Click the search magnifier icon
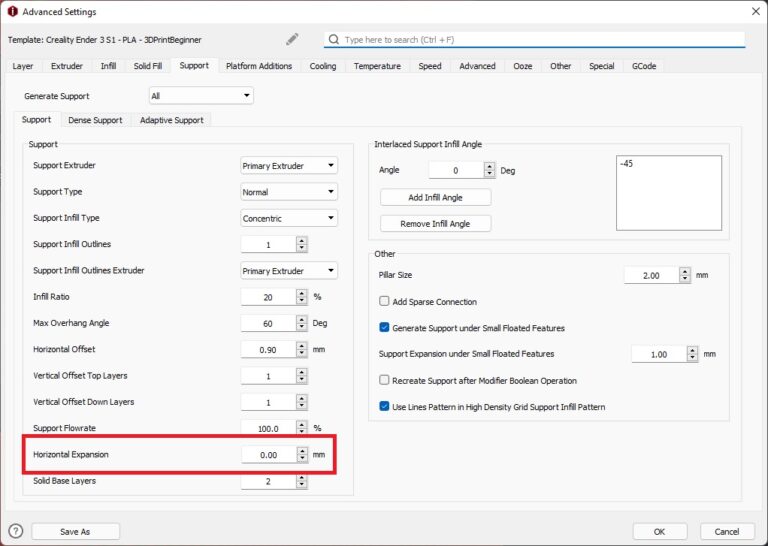The width and height of the screenshot is (768, 546). [333, 40]
